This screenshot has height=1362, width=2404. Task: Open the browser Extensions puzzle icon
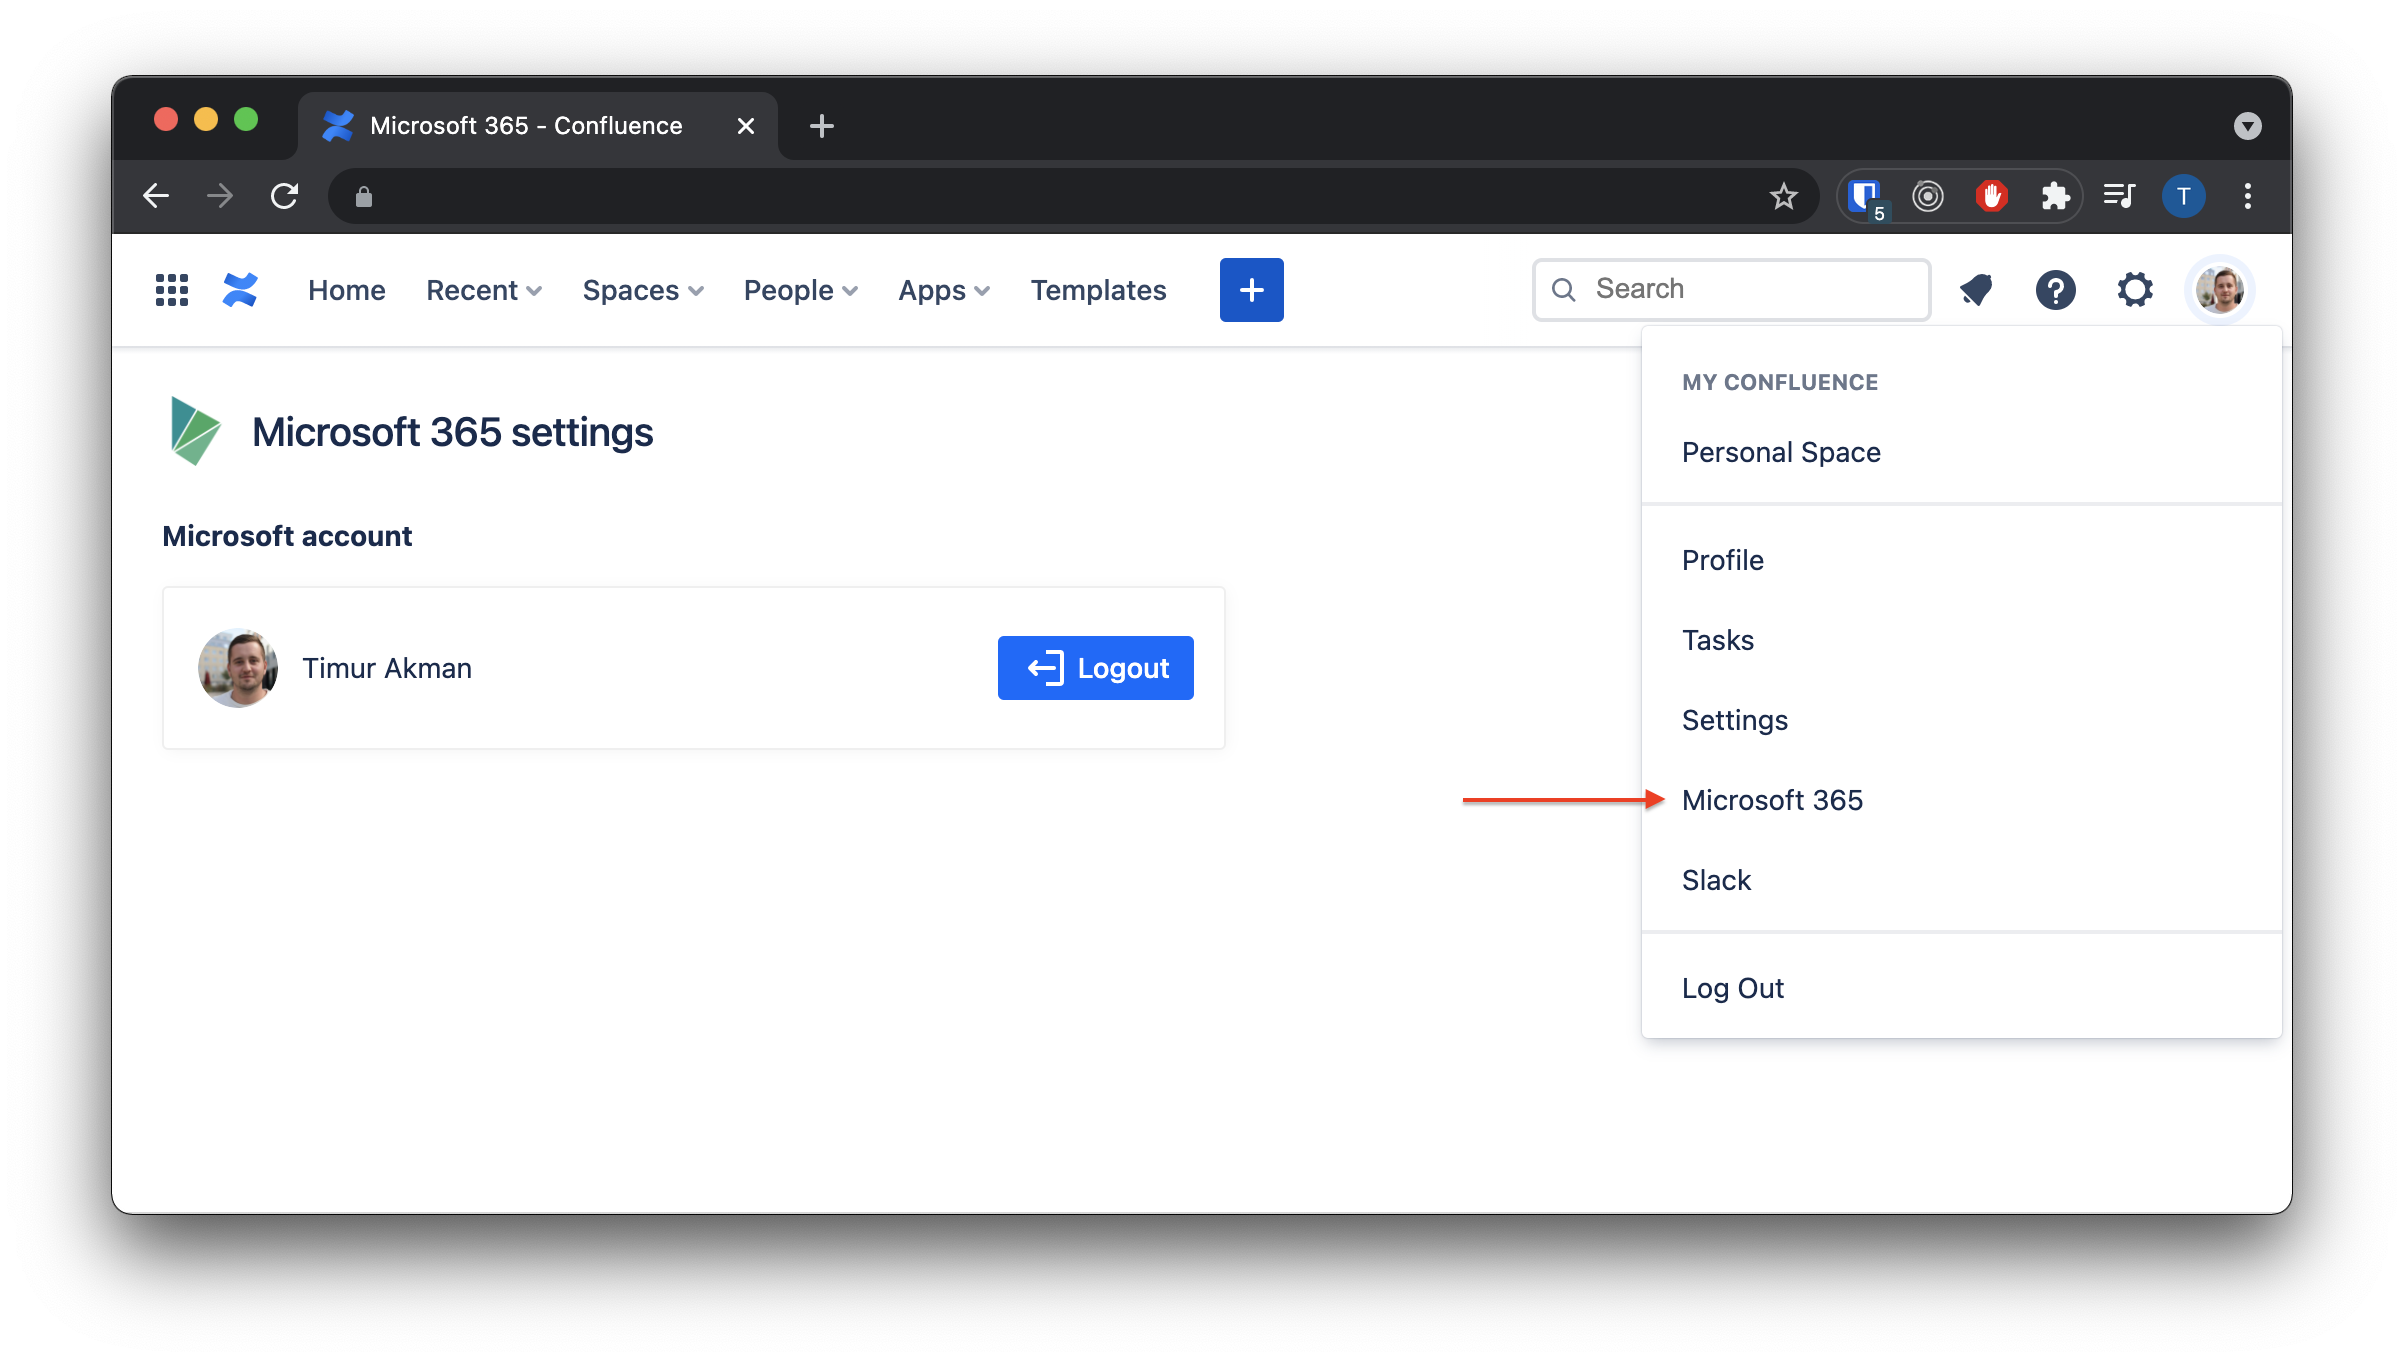point(2055,196)
